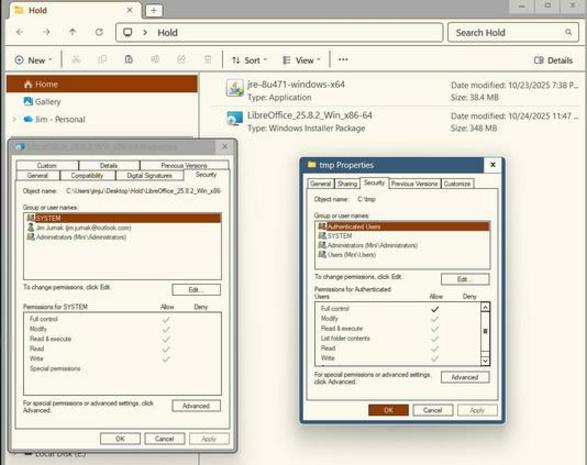Click tmp permissions list scrollbar thumb
The image size is (587, 465).
coord(485,331)
